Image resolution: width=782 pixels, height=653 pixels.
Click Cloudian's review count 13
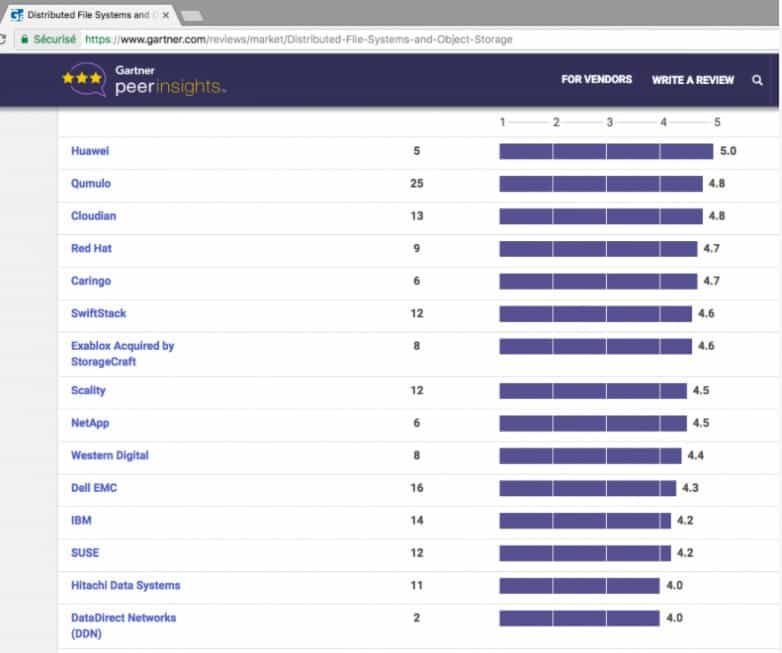pyautogui.click(x=417, y=216)
